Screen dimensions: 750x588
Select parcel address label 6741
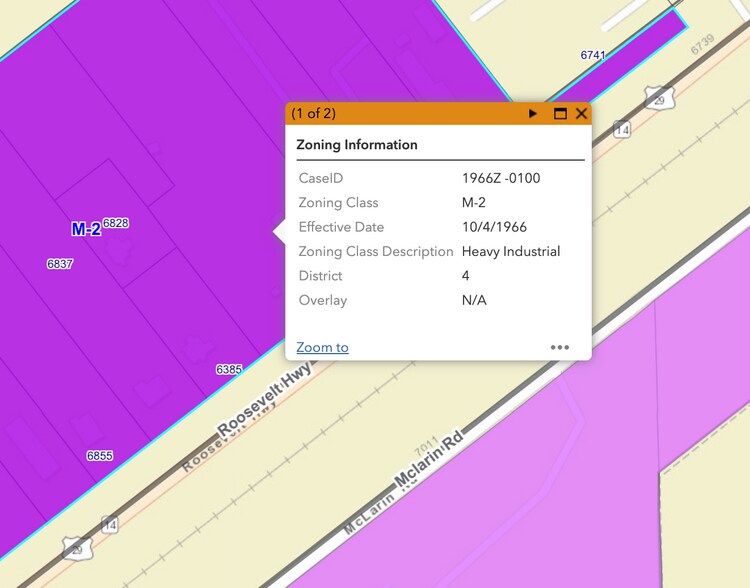[593, 55]
